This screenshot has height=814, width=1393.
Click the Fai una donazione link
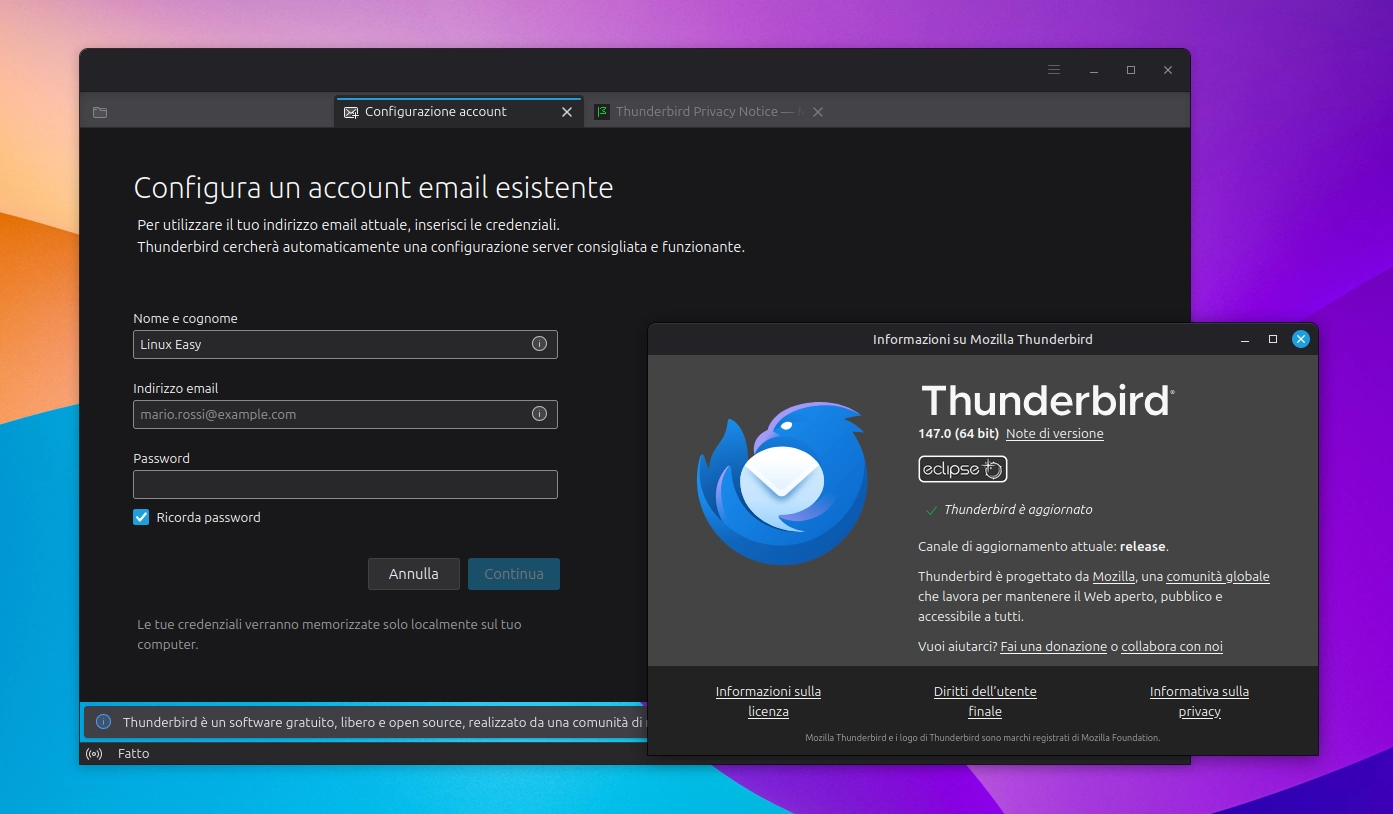[1053, 646]
